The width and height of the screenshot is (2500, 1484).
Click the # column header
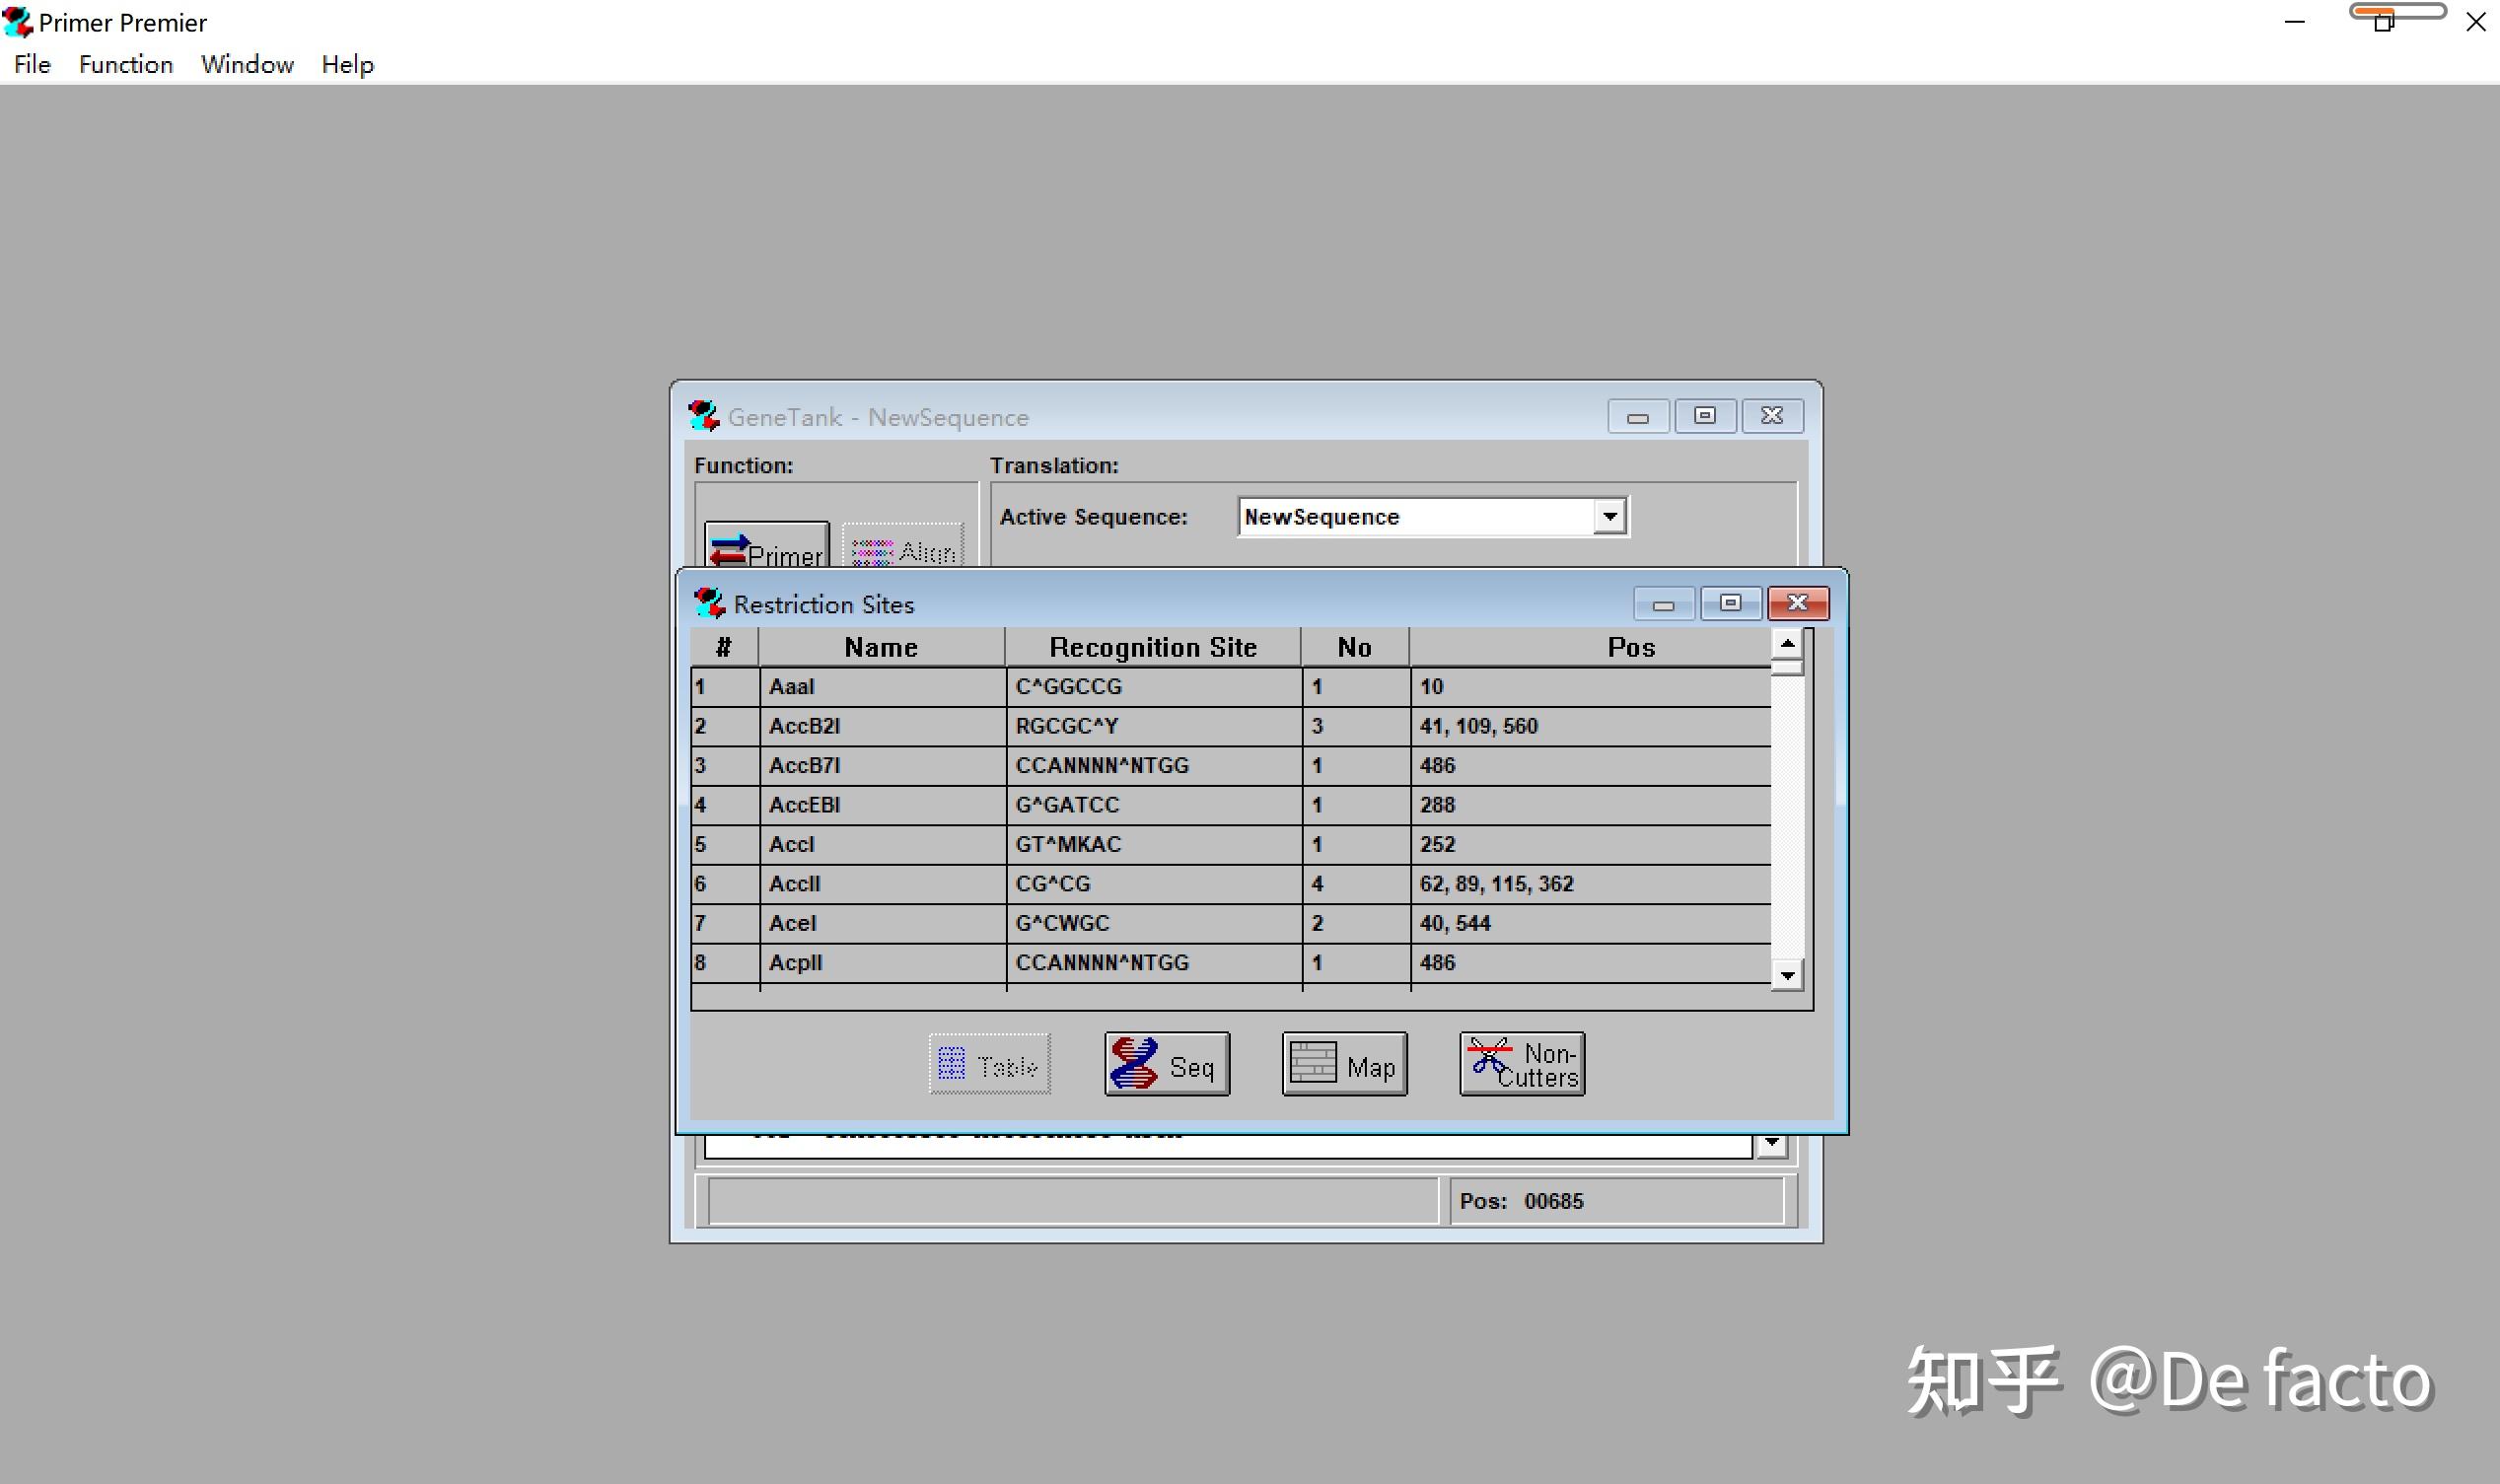(x=724, y=647)
